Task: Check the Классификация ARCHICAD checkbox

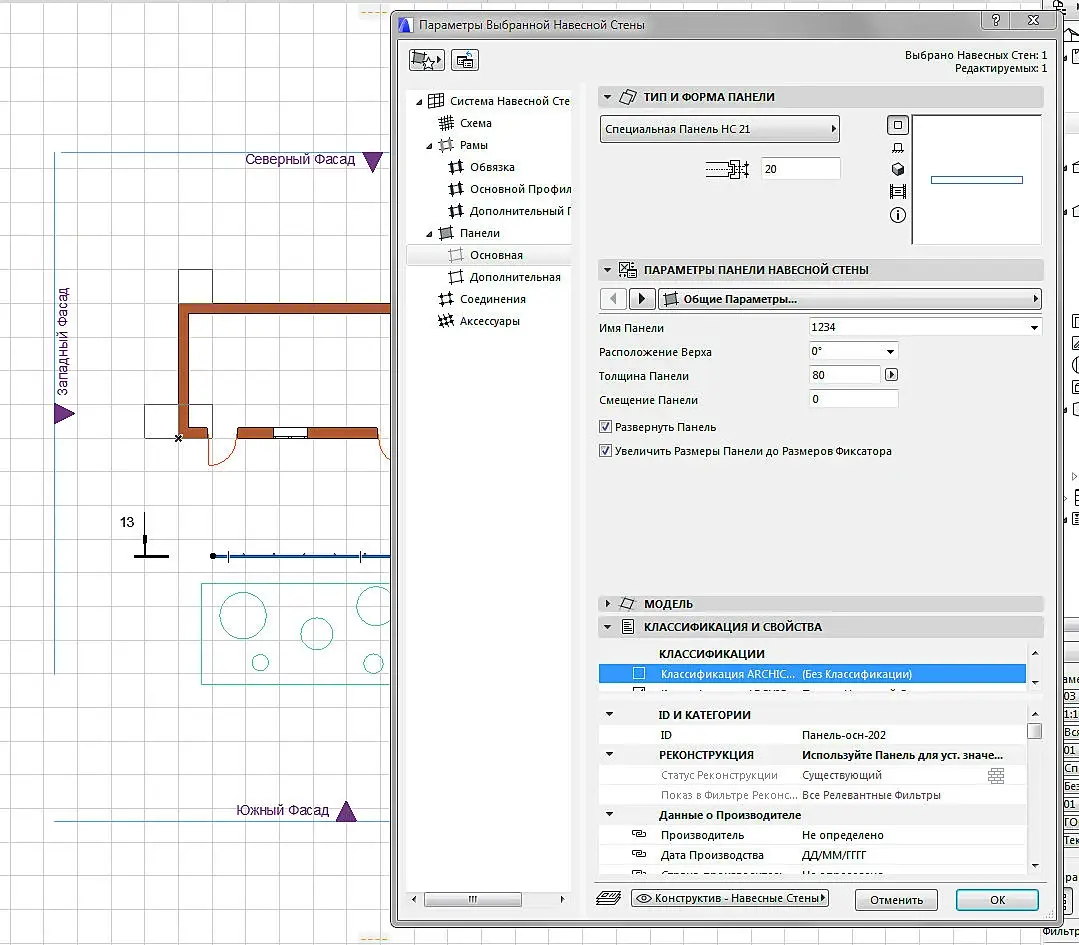Action: point(638,674)
